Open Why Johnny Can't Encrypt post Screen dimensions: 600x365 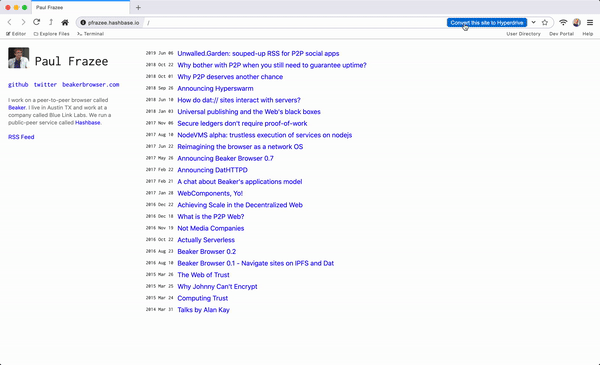[x=217, y=287]
